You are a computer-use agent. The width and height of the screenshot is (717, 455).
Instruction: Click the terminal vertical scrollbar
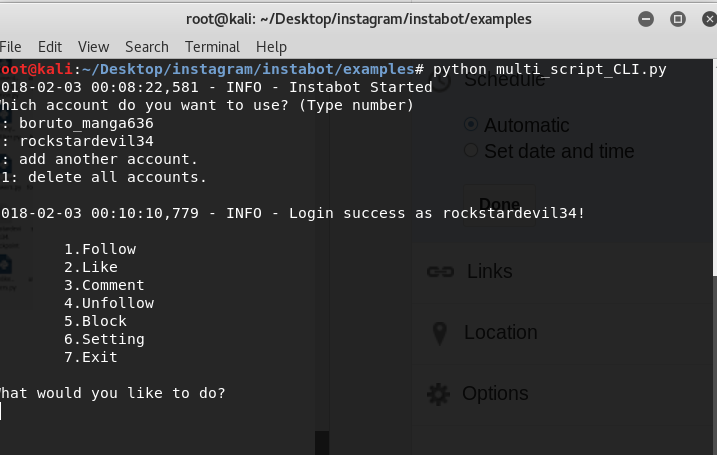click(715, 167)
